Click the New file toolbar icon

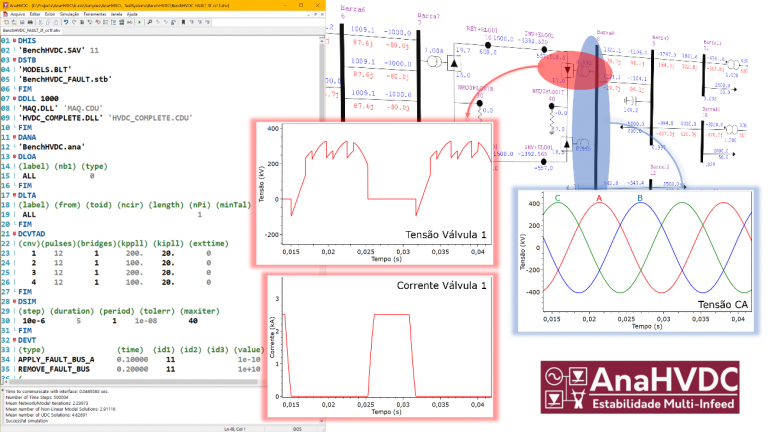pos(6,21)
